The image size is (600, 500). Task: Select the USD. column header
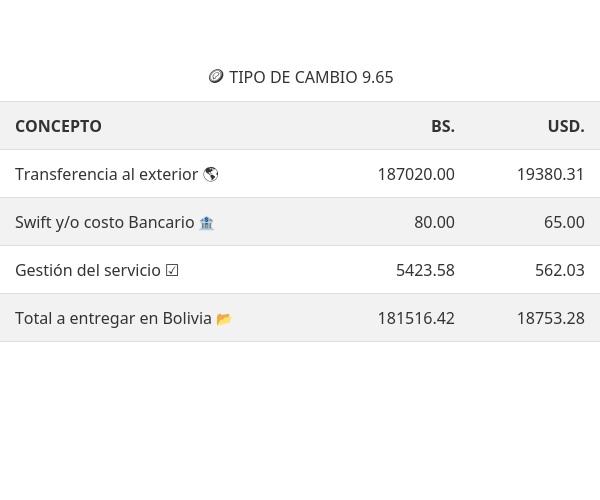coord(565,126)
